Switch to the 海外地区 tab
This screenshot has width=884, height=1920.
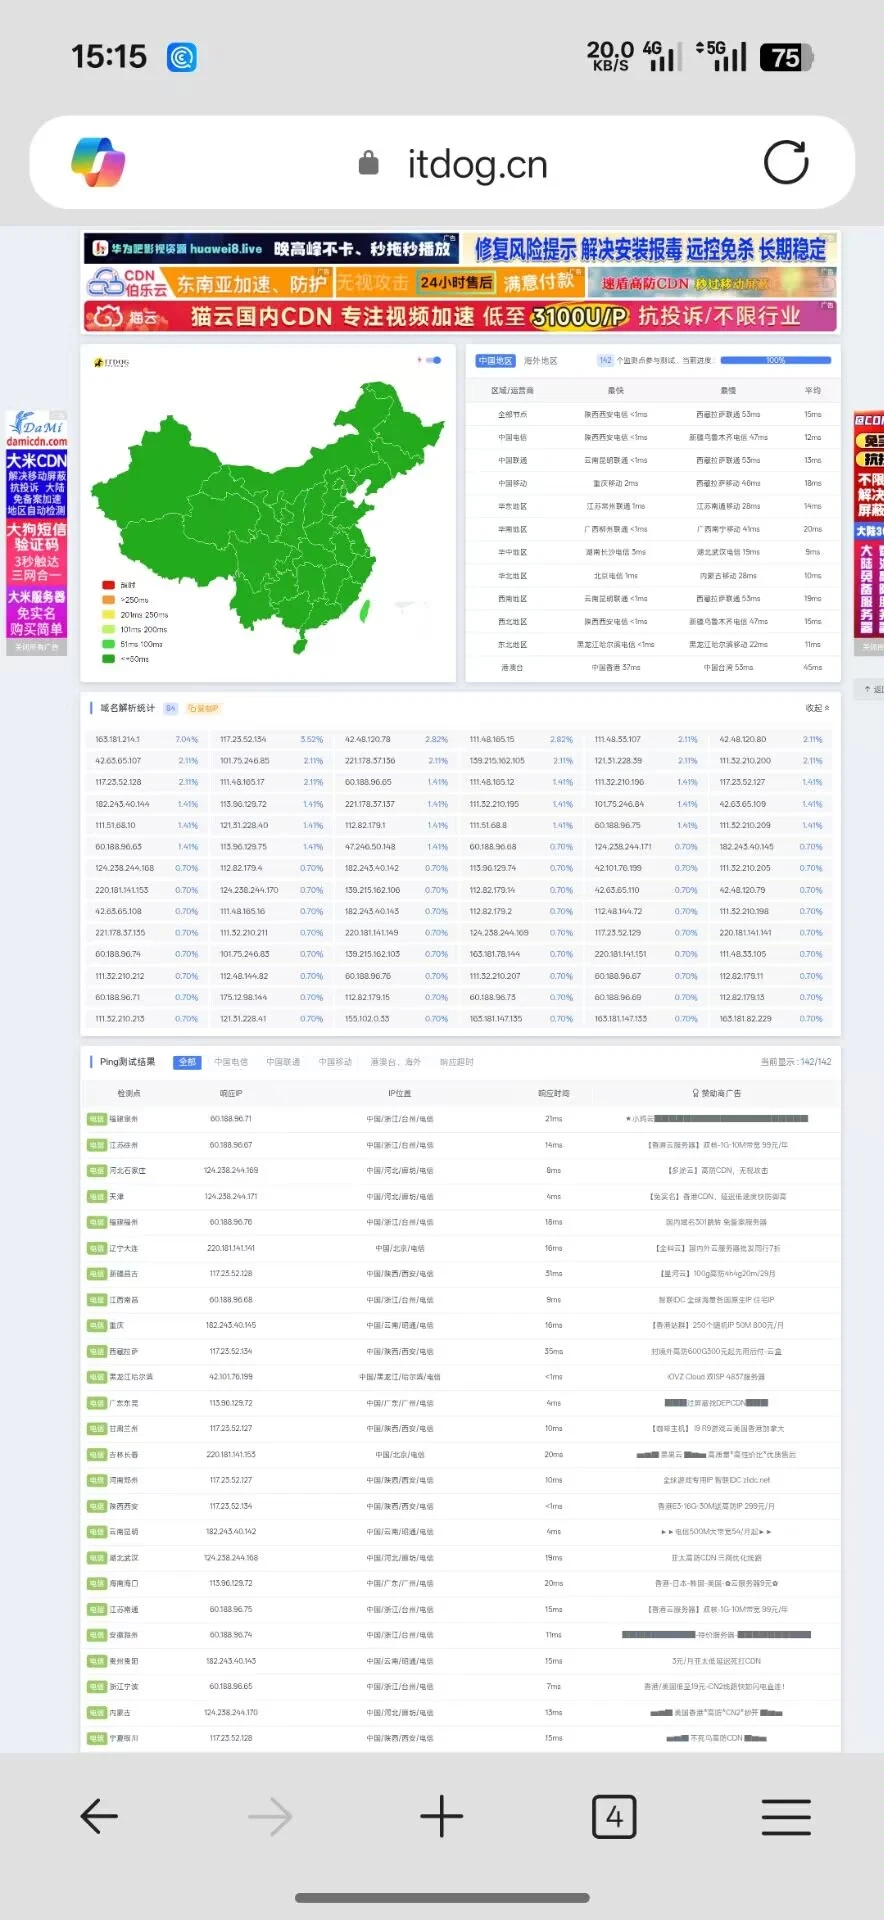point(541,361)
